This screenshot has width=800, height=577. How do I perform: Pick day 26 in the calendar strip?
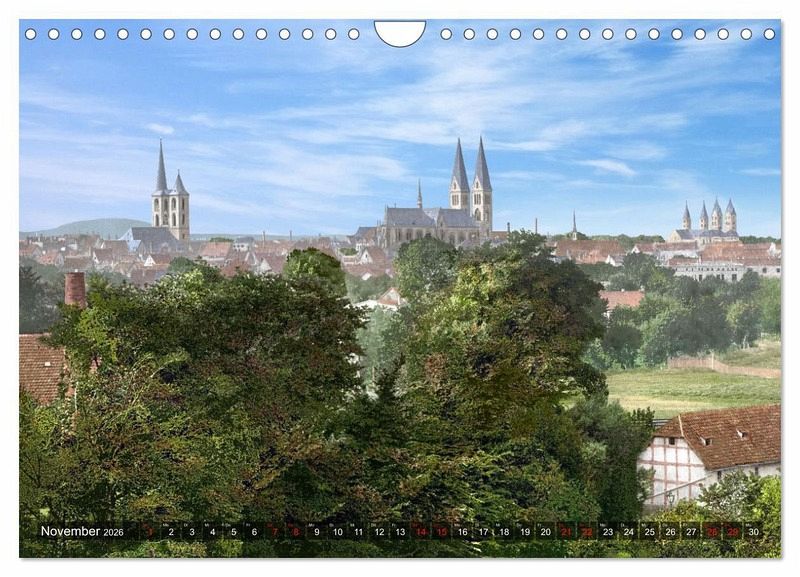coord(670,533)
